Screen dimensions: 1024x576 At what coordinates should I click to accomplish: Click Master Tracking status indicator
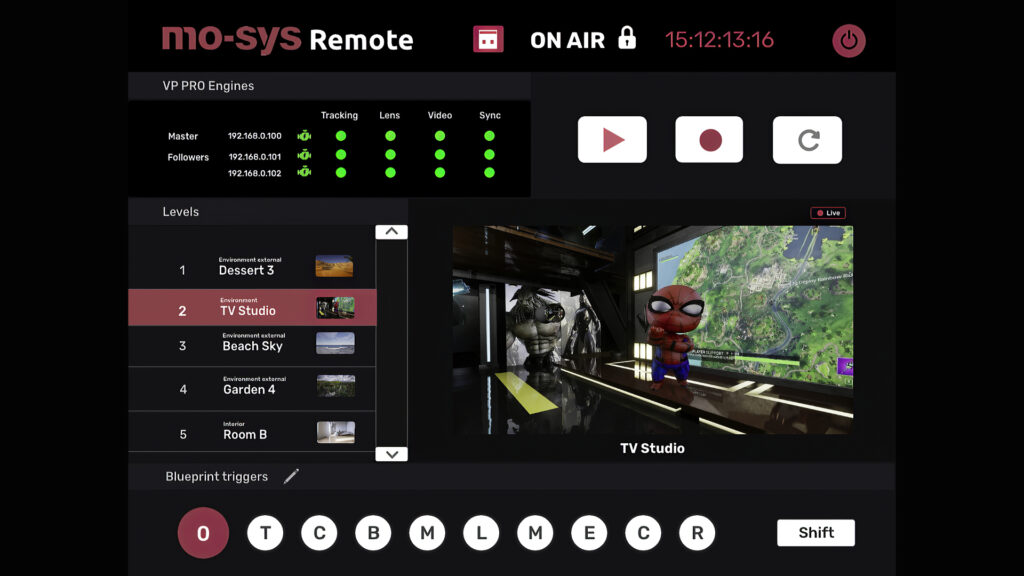341,136
